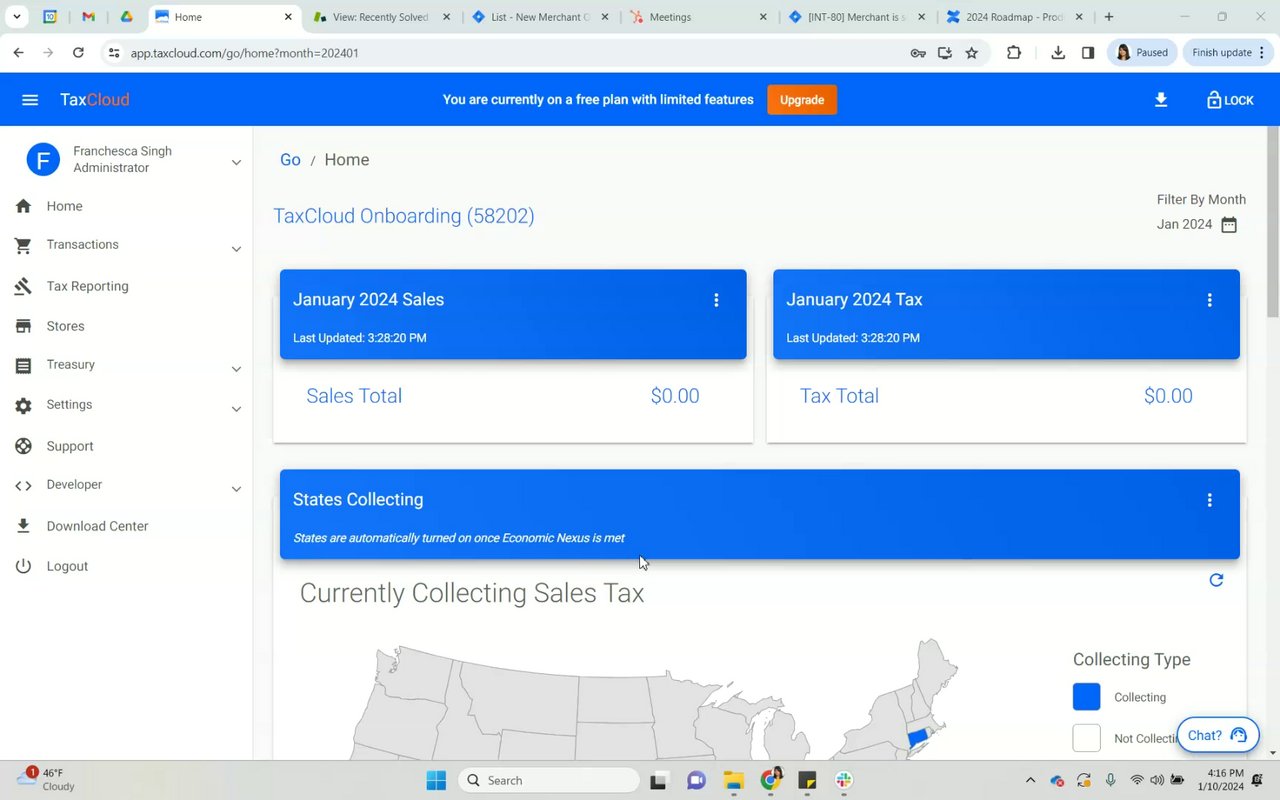
Task: Open the Chat? support widget
Action: click(1217, 735)
